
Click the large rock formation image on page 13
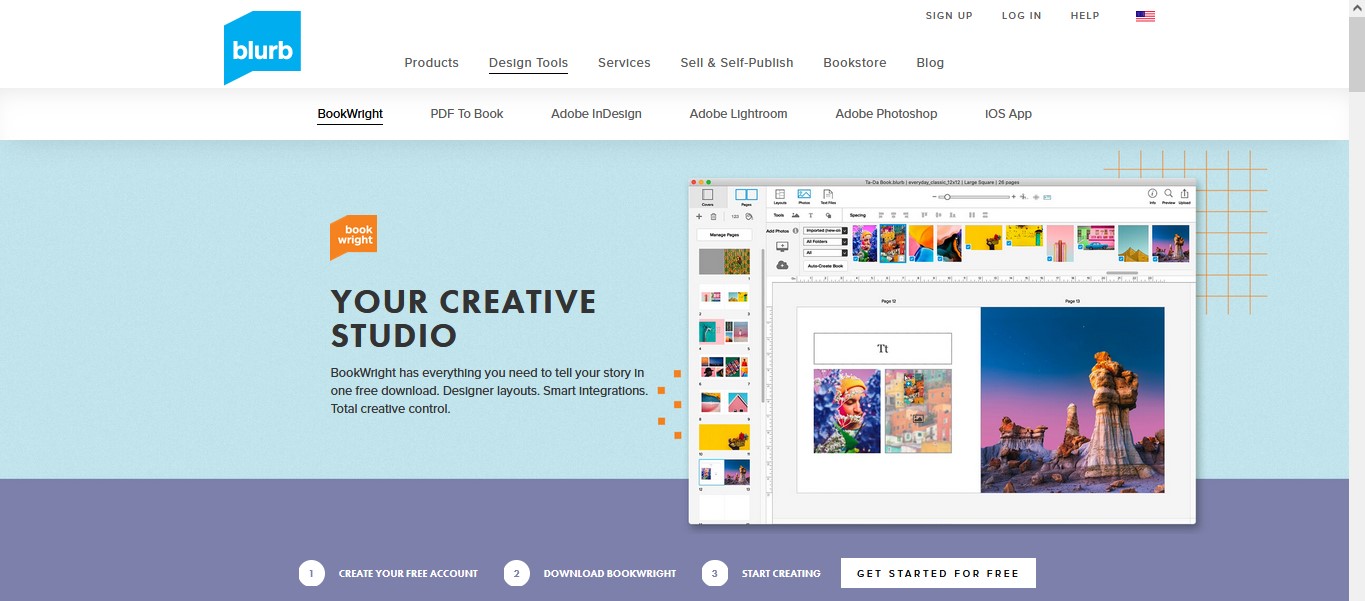click(1072, 400)
